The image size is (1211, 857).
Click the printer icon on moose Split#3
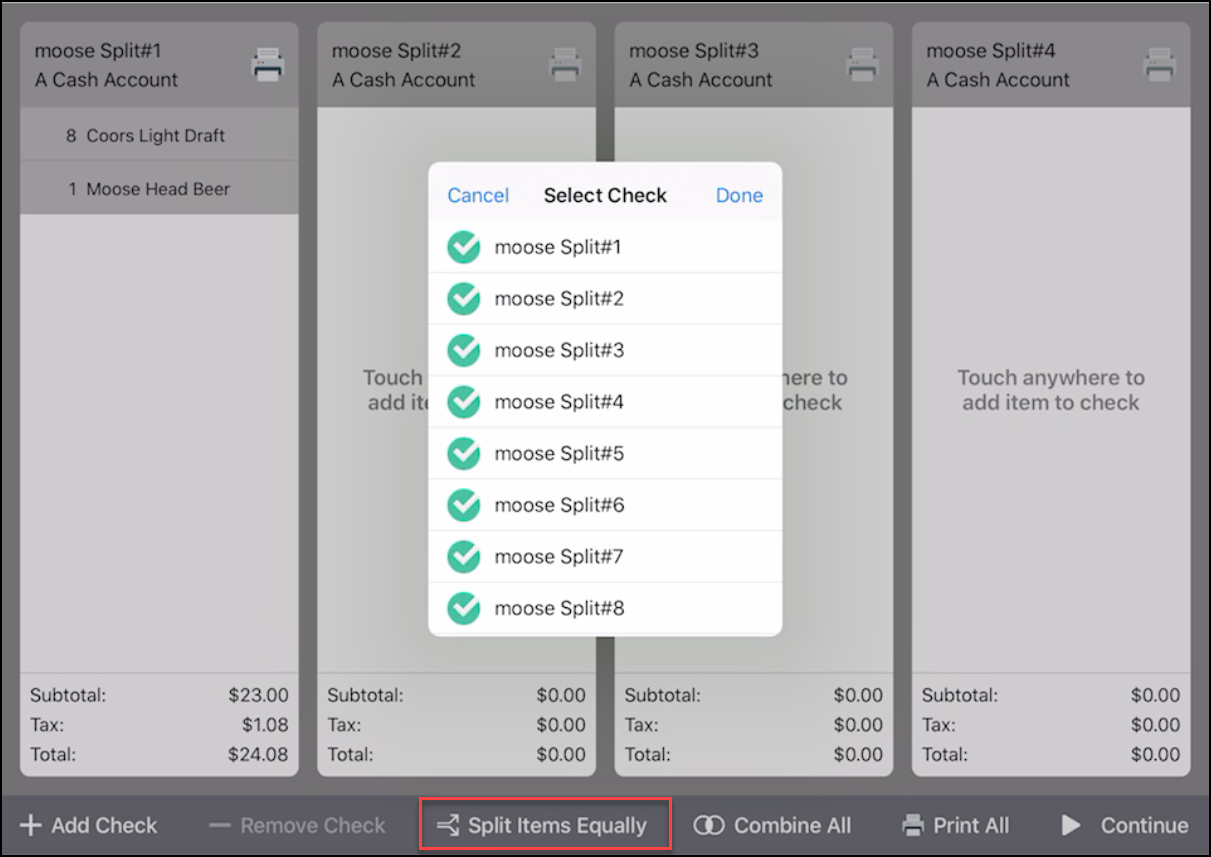pos(862,65)
